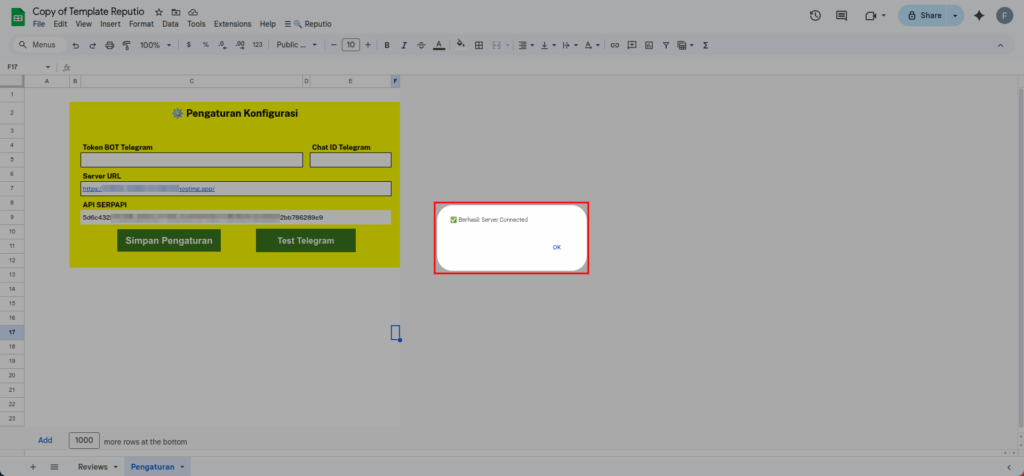Open the fill color picker
Image resolution: width=1024 pixels, height=476 pixels.
(x=460, y=45)
